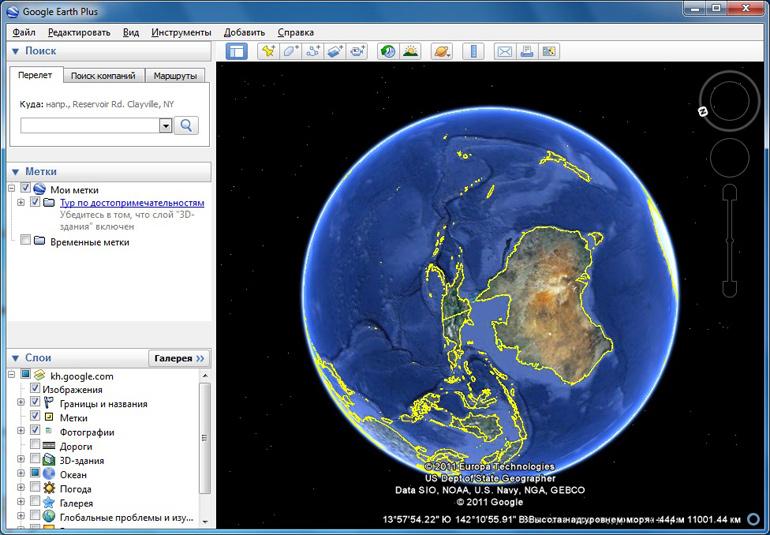Click the layers list scrollbar down arrow
This screenshot has width=770, height=535.
click(205, 522)
